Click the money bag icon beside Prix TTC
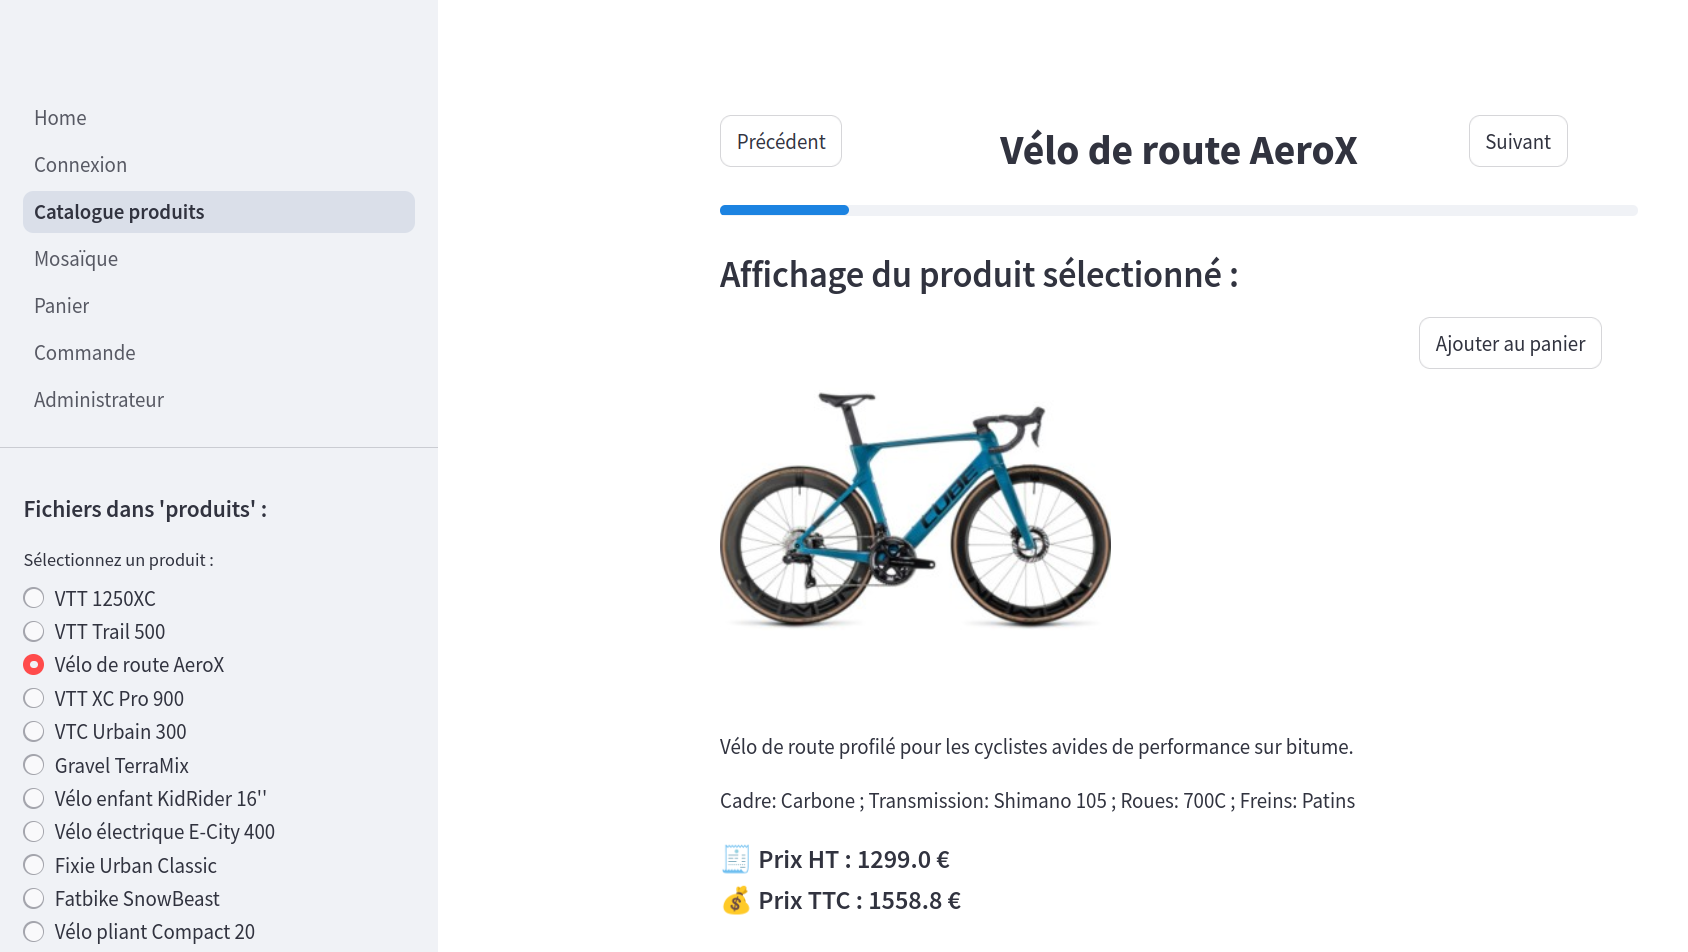This screenshot has height=952, width=1688. point(736,900)
